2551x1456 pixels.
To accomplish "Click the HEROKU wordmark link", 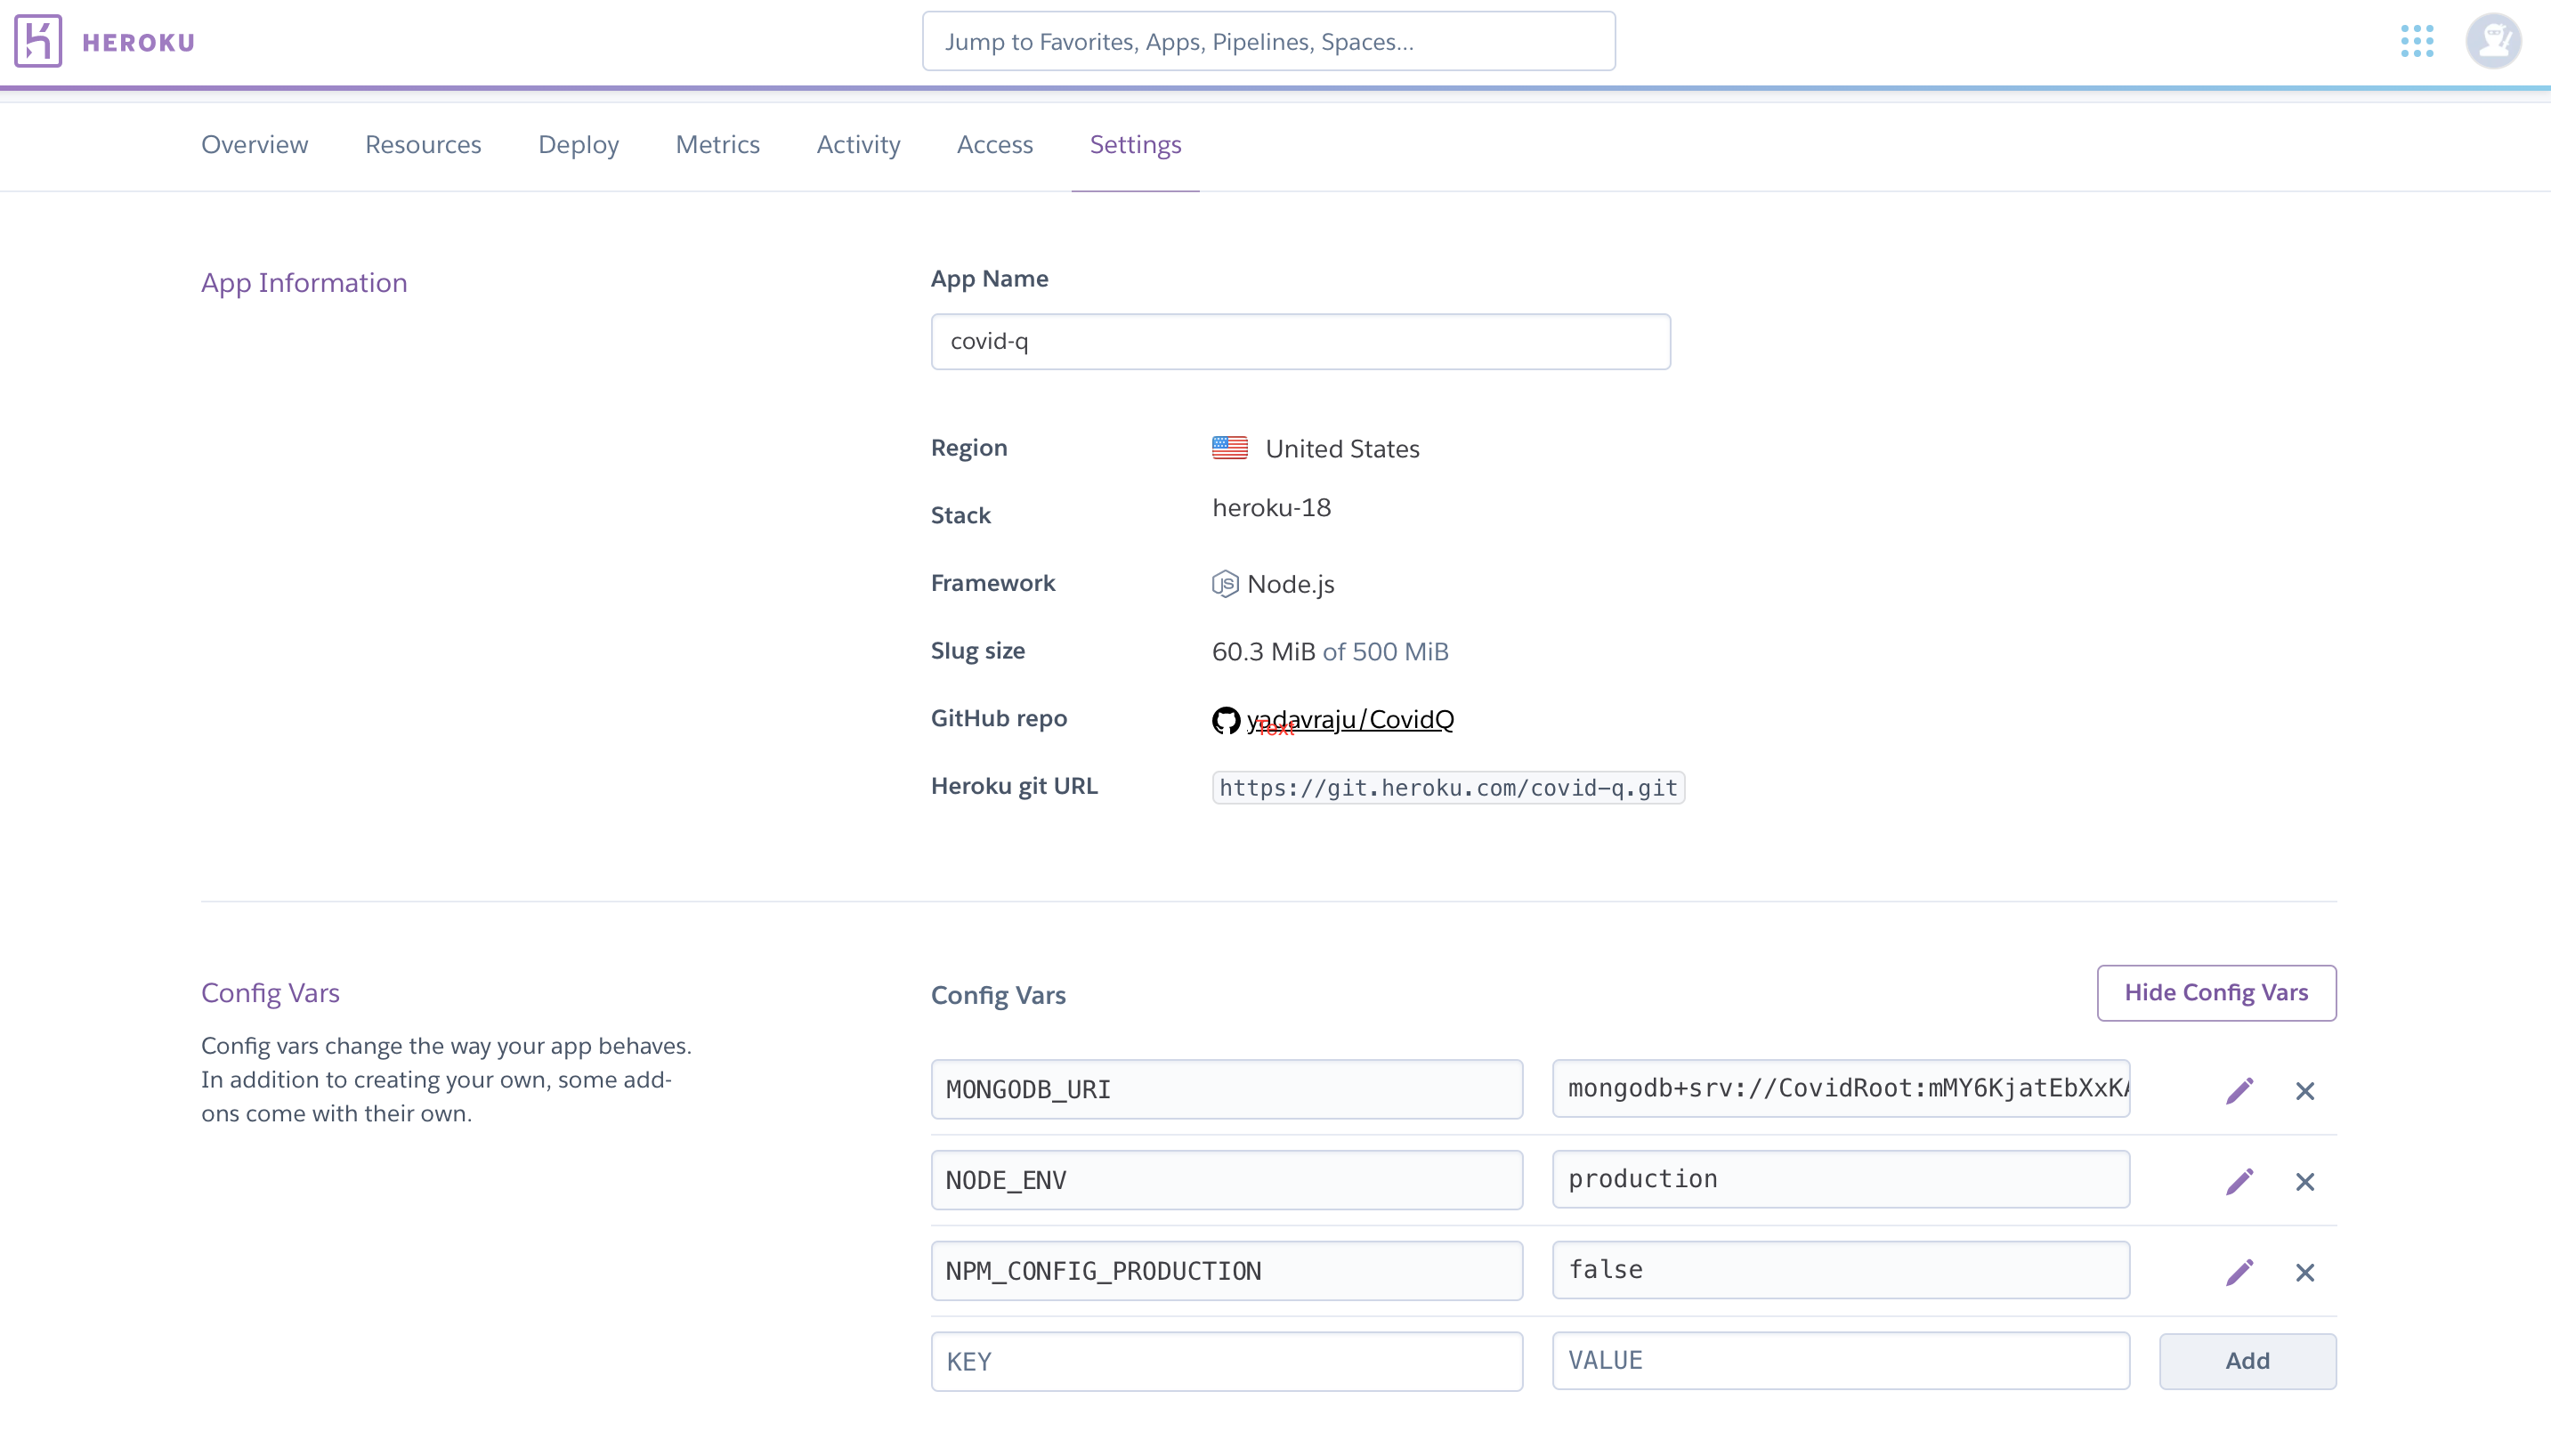I will coord(139,42).
